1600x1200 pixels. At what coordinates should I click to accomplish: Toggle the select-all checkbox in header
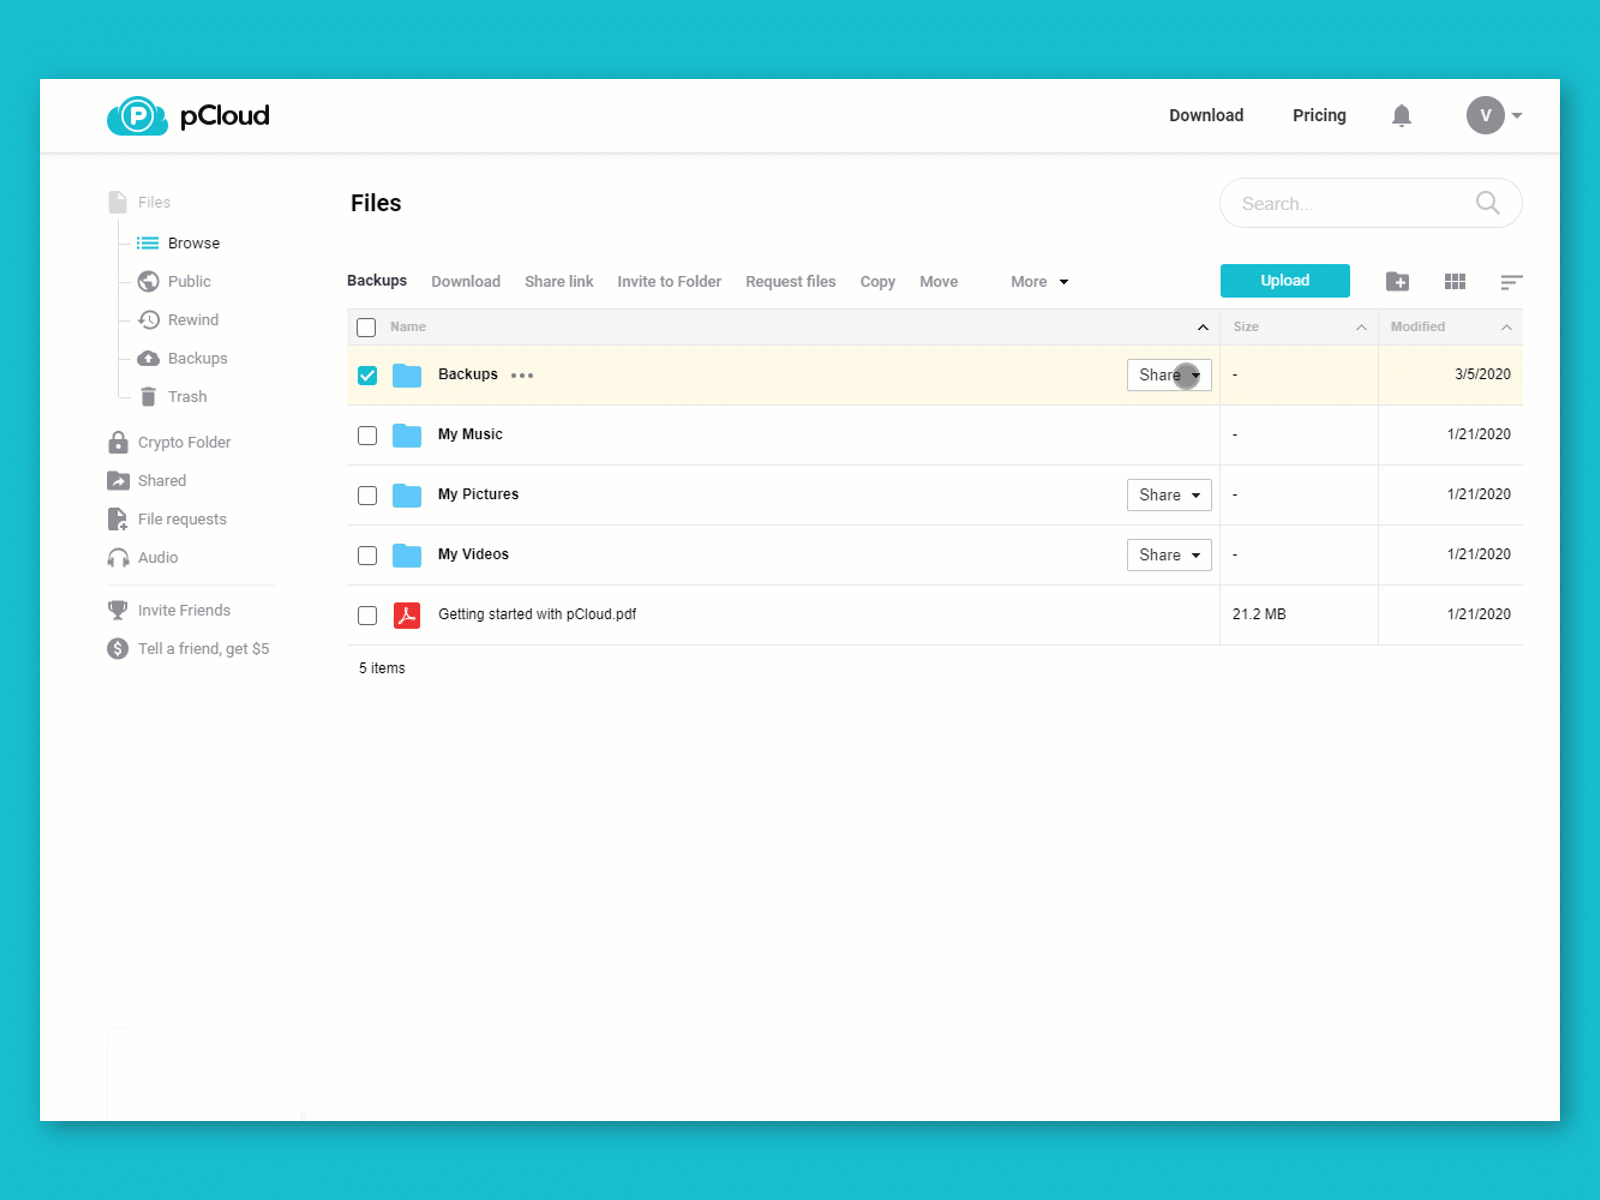(x=366, y=327)
